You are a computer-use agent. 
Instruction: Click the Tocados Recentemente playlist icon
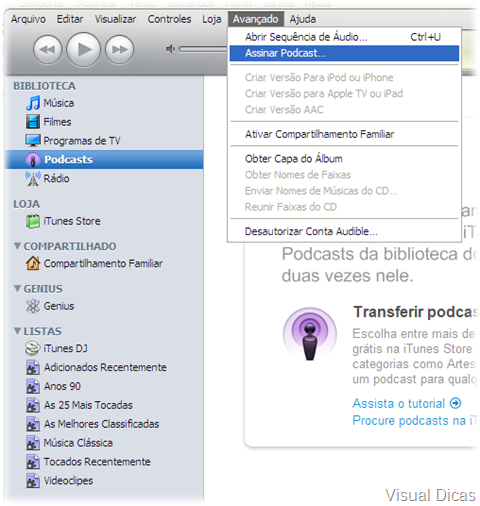point(33,462)
